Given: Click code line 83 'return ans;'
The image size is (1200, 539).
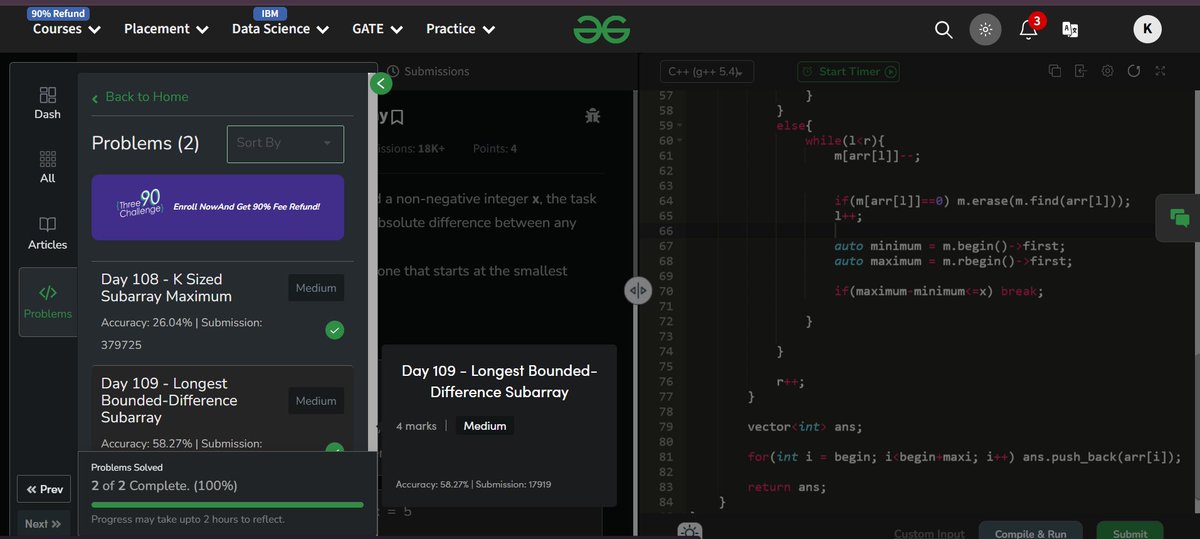Looking at the screenshot, I should [x=787, y=487].
